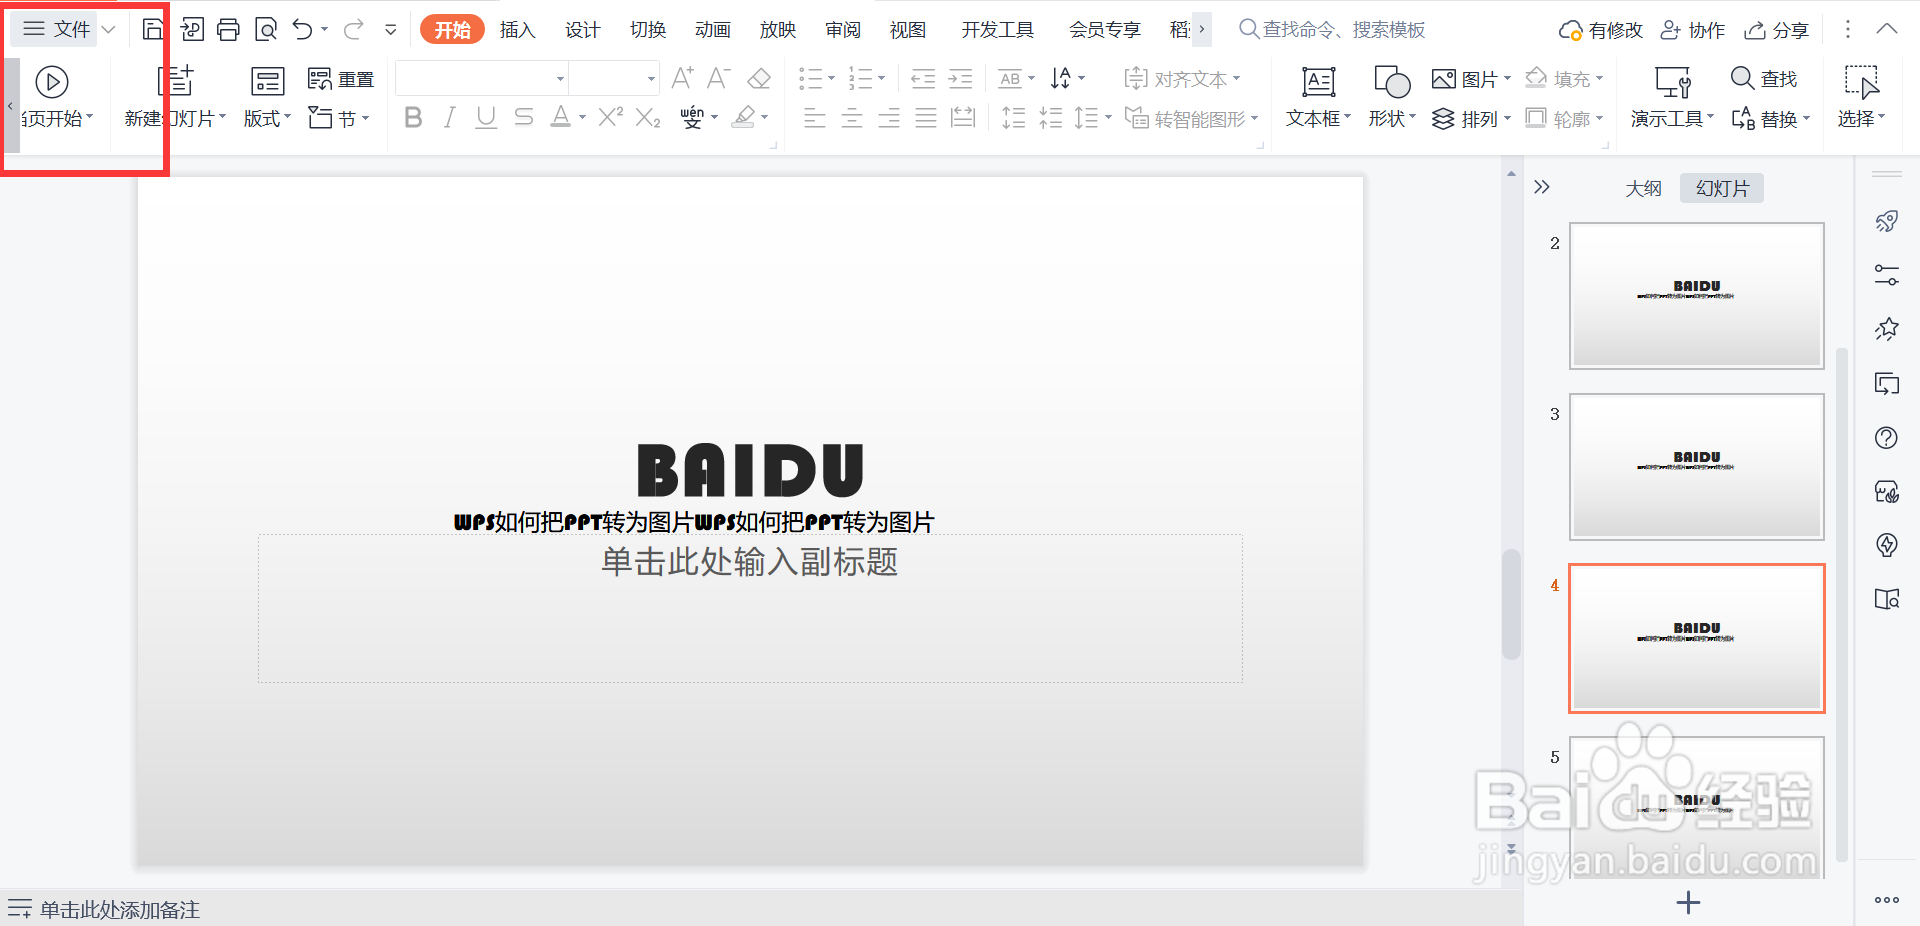Select slide 3 thumbnail
This screenshot has width=1920, height=926.
coord(1696,467)
